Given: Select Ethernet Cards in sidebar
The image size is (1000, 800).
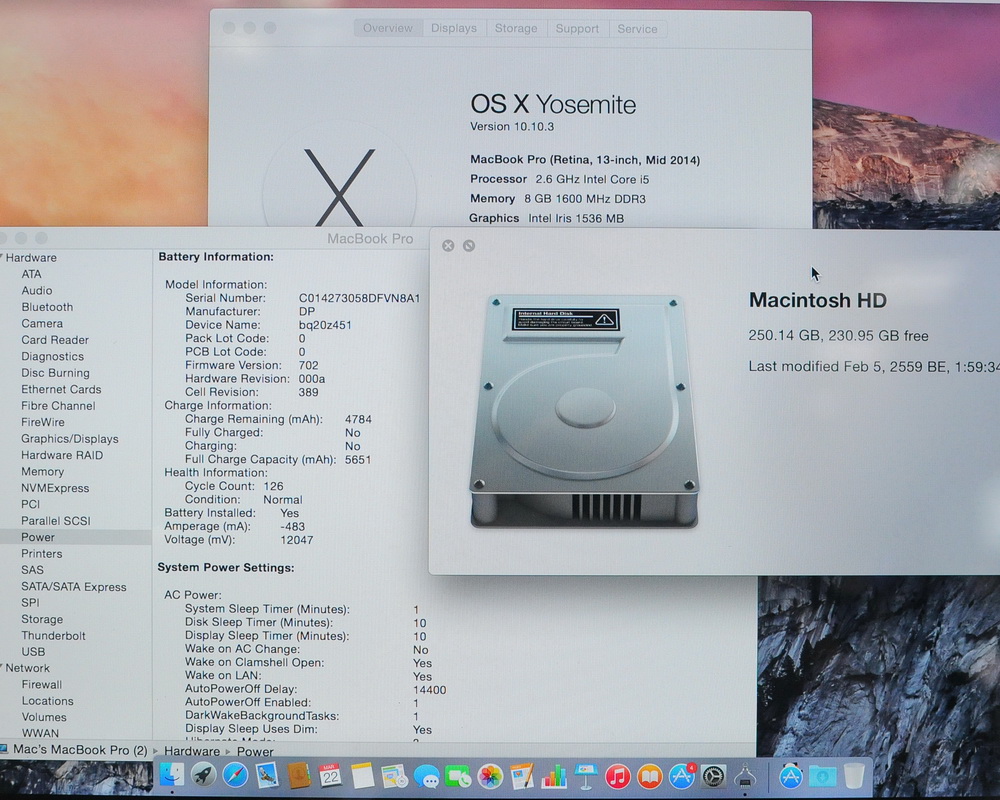Looking at the screenshot, I should (x=61, y=389).
